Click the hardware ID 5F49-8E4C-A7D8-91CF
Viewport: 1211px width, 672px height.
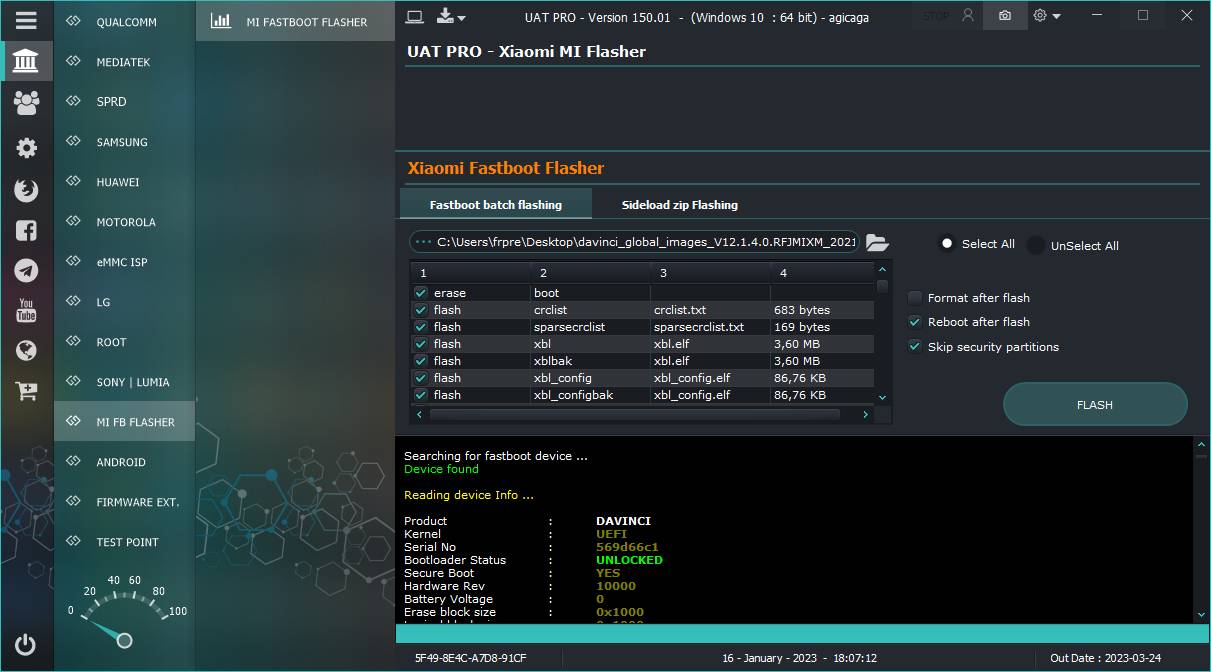(x=470, y=659)
